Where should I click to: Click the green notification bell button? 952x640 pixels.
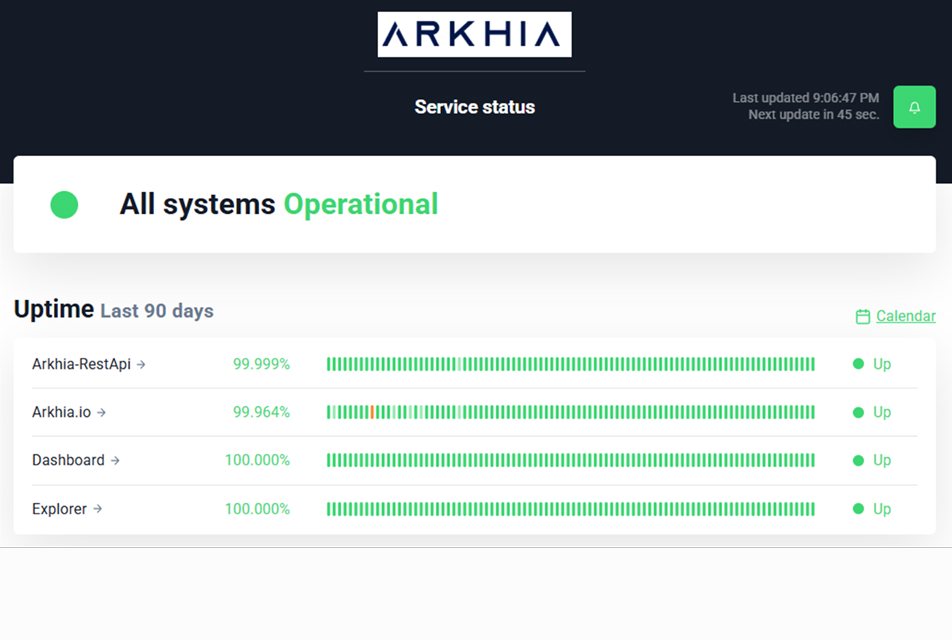pyautogui.click(x=914, y=107)
